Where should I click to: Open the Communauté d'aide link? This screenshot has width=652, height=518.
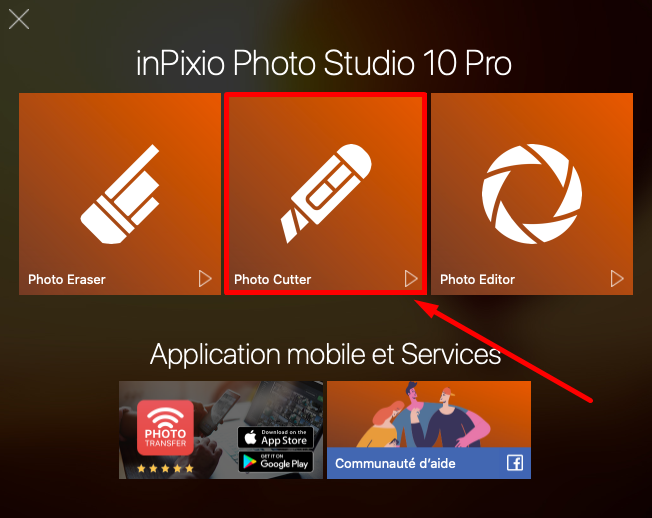click(395, 463)
